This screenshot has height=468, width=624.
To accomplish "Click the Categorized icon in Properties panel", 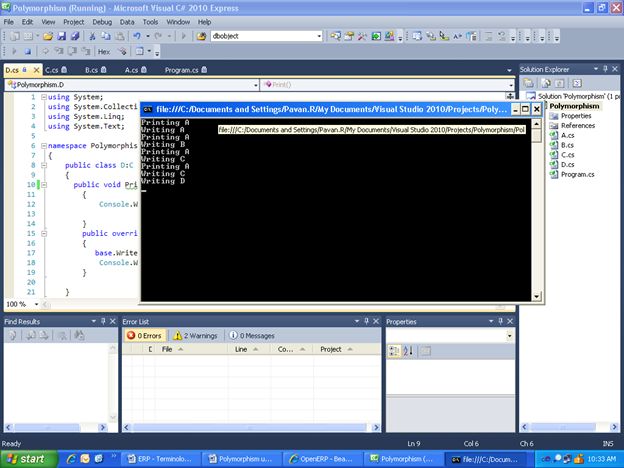I will click(393, 350).
